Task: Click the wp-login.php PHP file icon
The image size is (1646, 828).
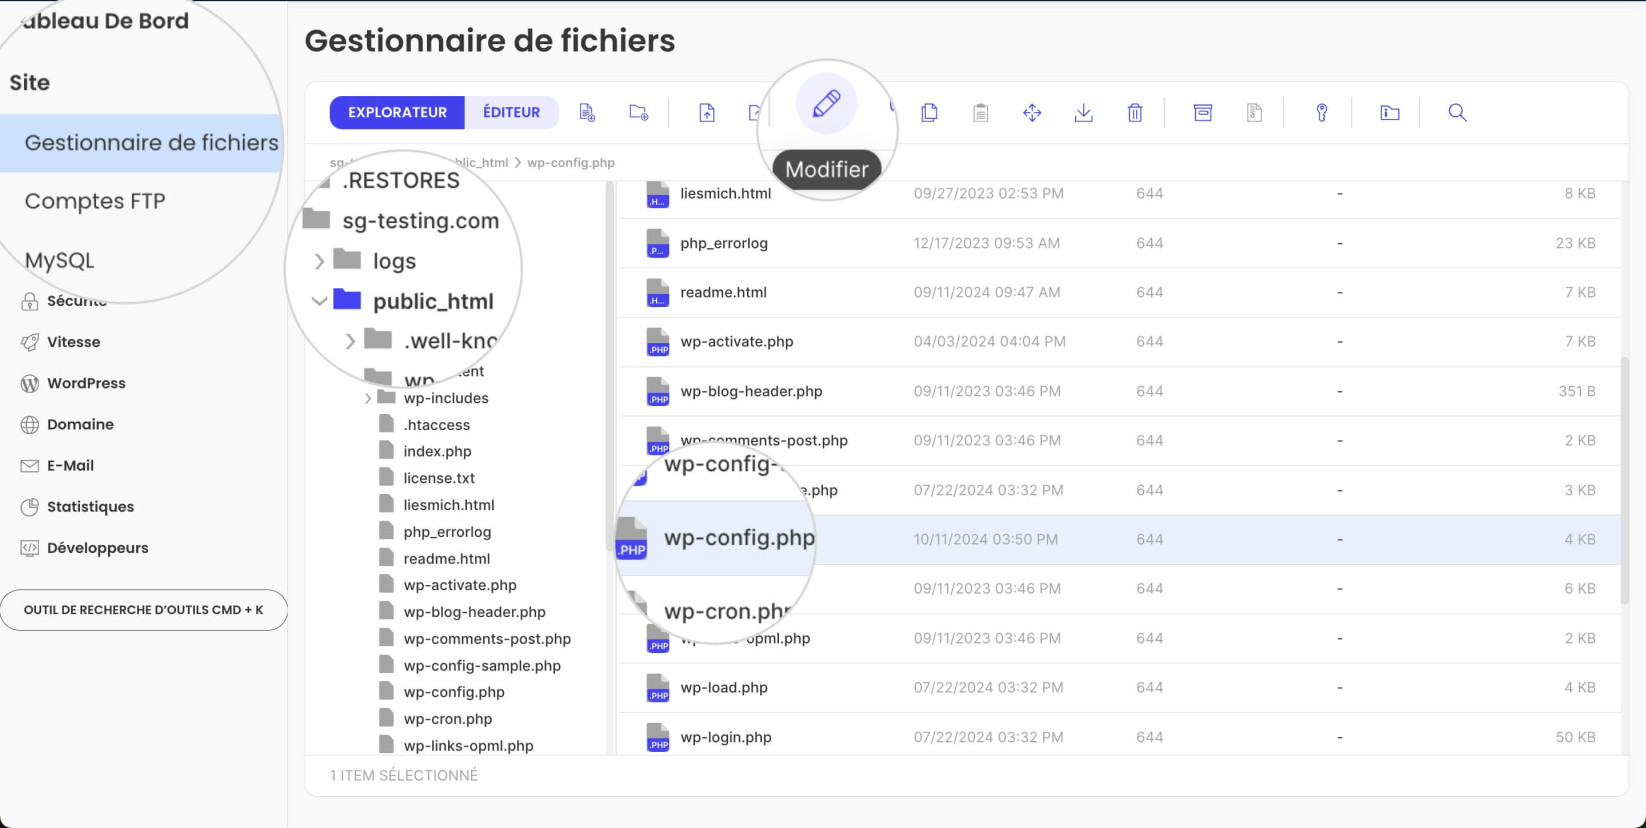Action: point(657,737)
